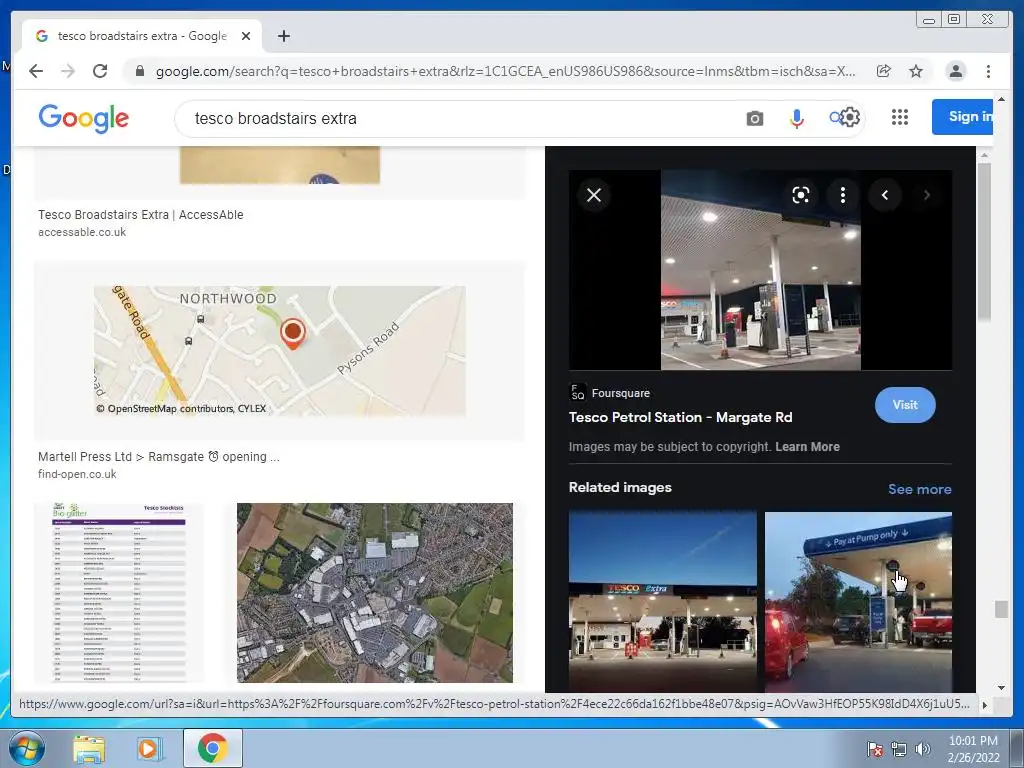Click See more related images
The width and height of the screenshot is (1024, 768).
click(x=920, y=489)
